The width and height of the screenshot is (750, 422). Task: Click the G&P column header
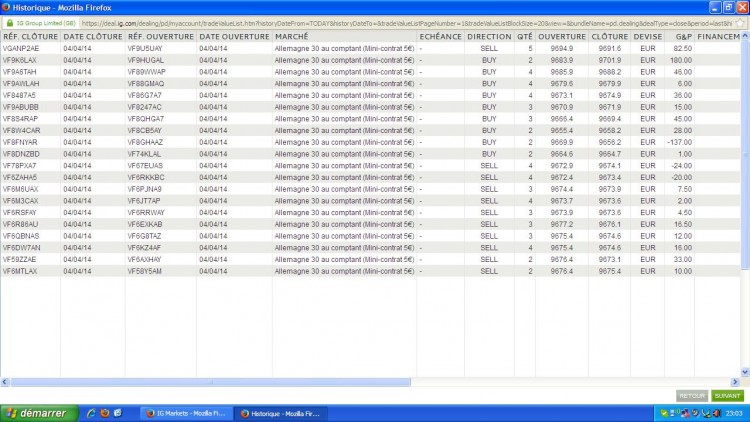684,36
